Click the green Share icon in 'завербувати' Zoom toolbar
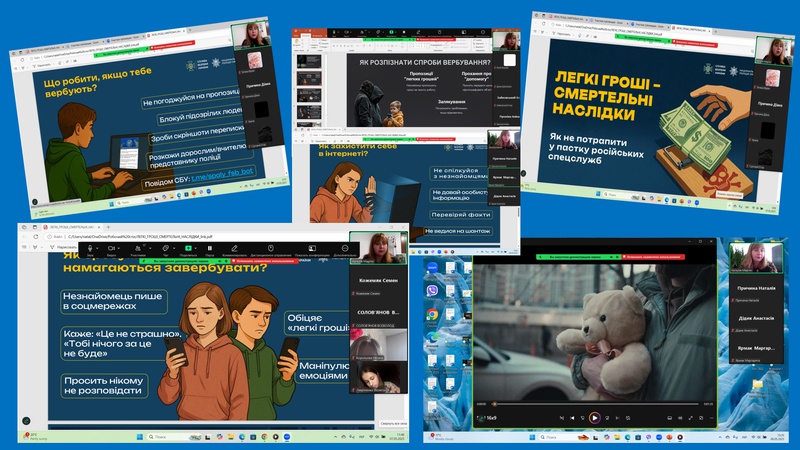This screenshot has height=450, width=800. [x=188, y=248]
